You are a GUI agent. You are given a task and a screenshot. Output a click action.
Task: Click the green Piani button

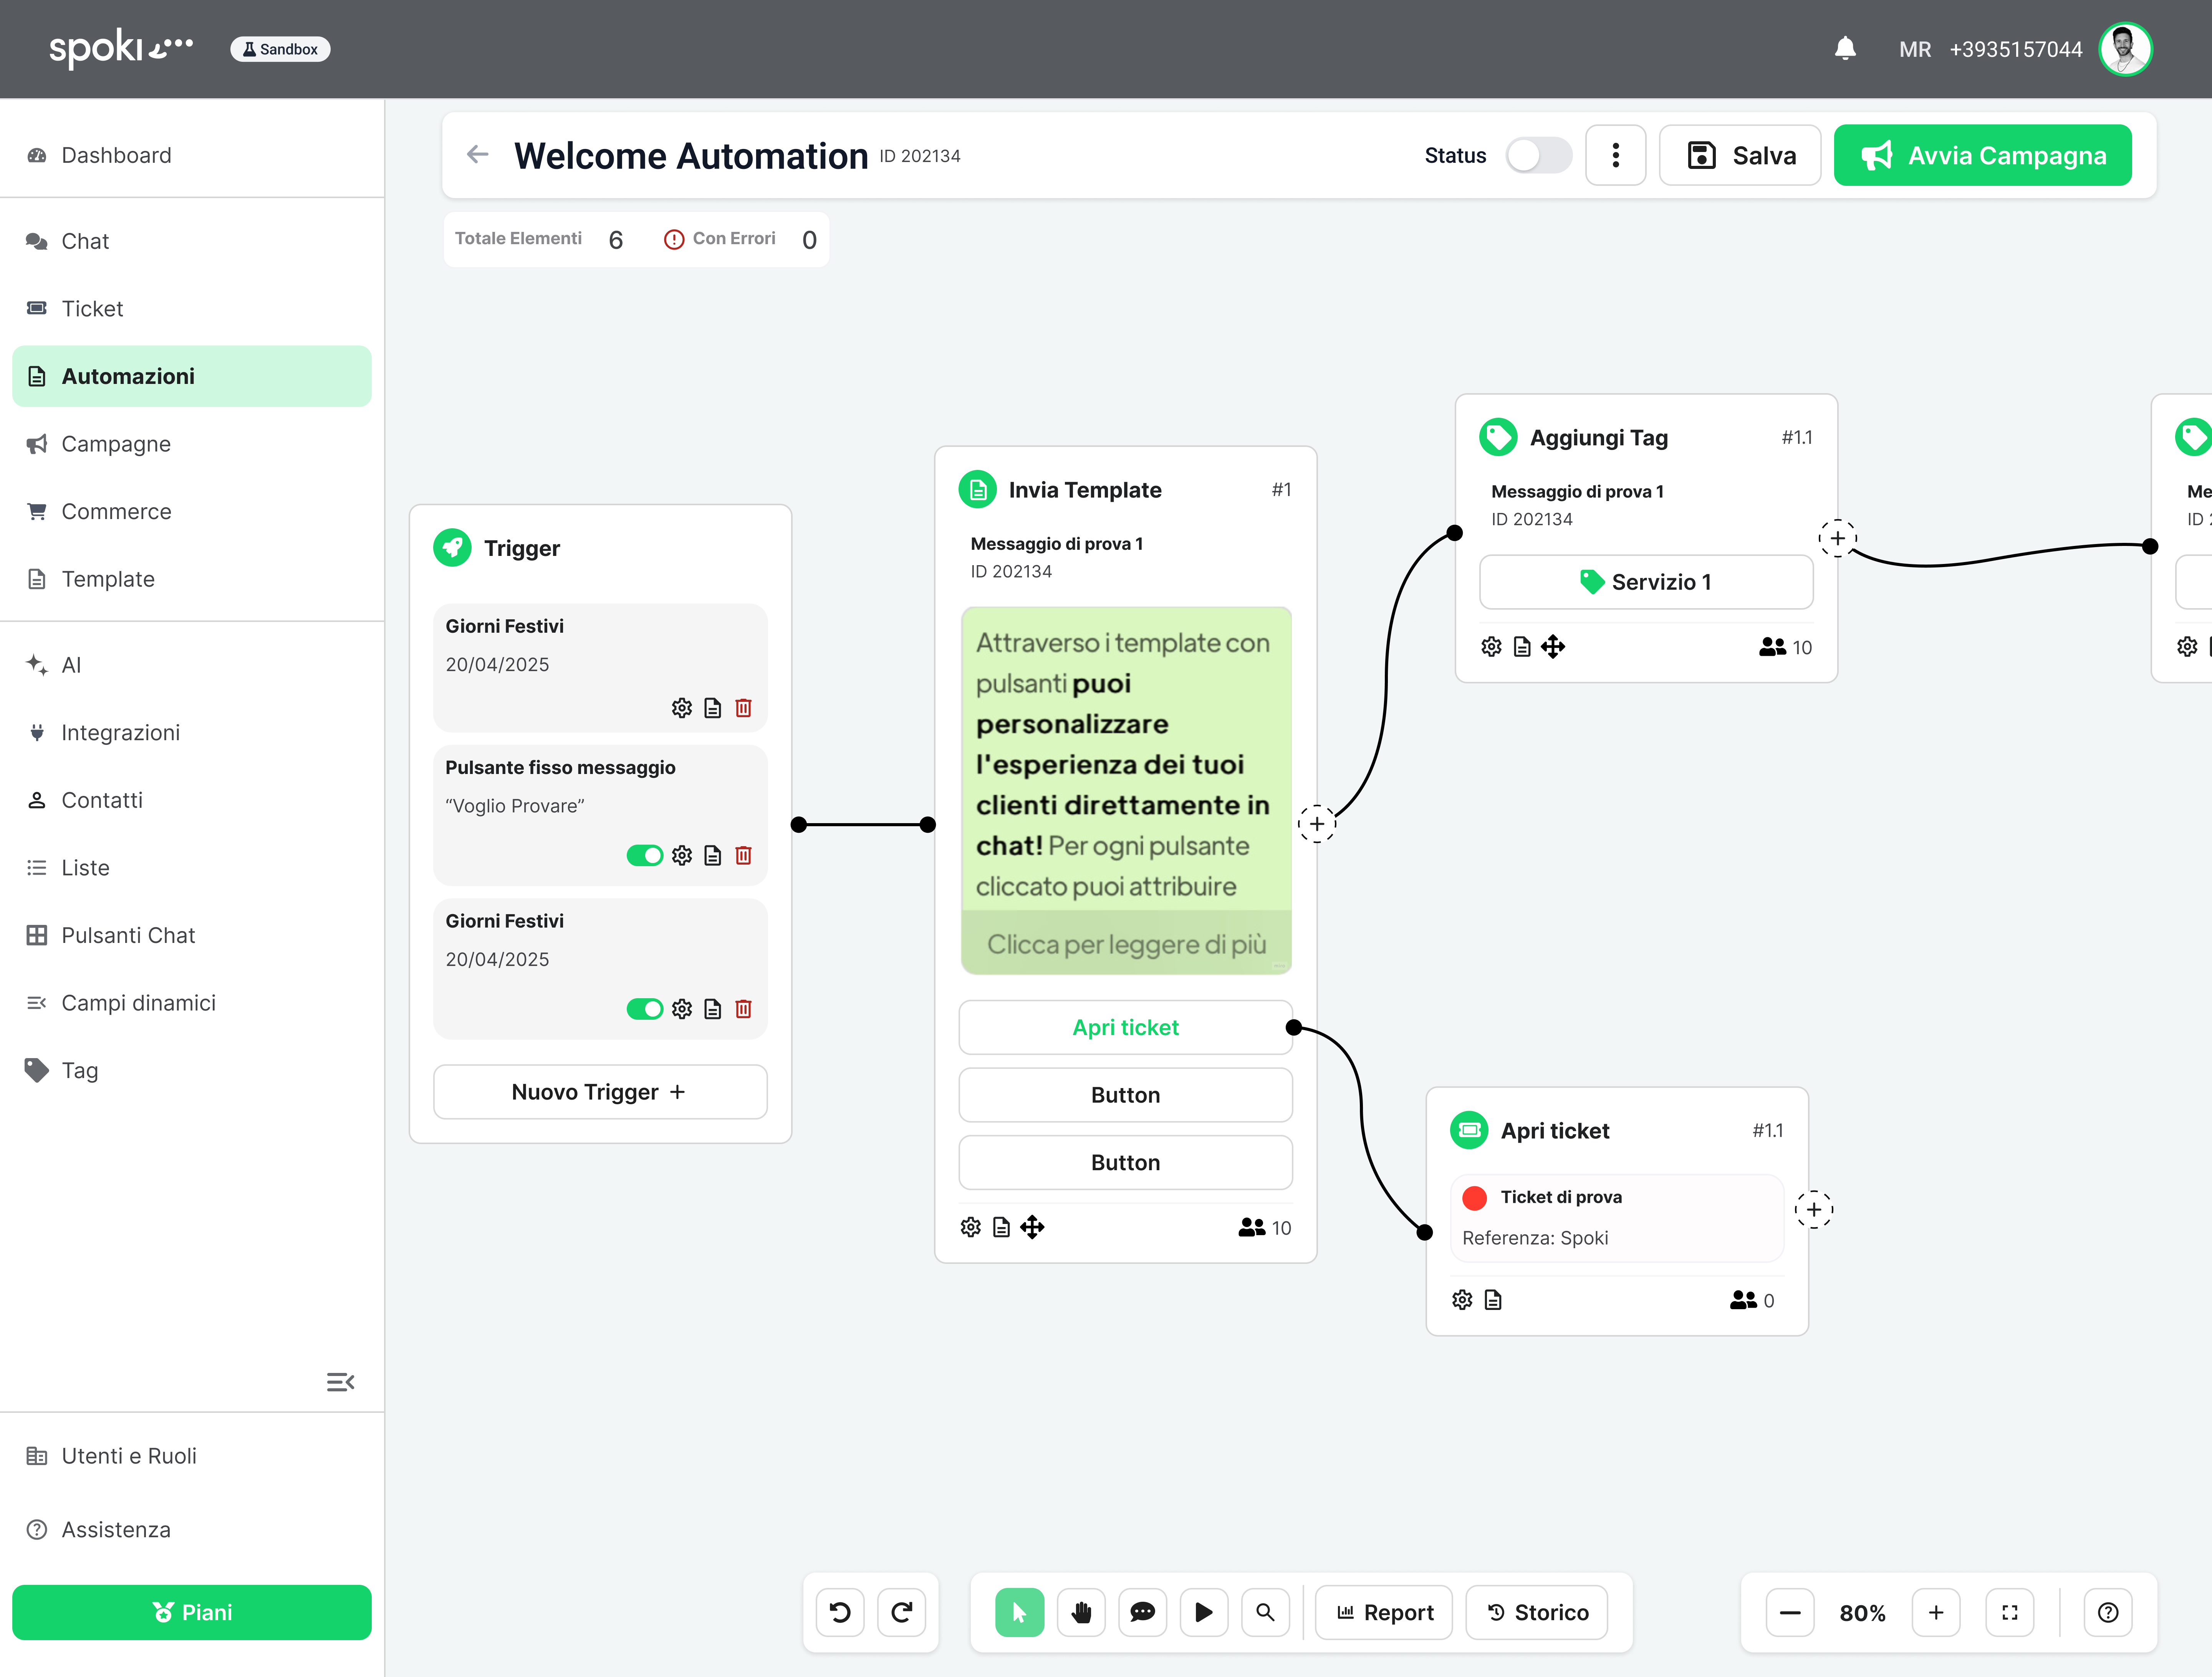(x=192, y=1612)
